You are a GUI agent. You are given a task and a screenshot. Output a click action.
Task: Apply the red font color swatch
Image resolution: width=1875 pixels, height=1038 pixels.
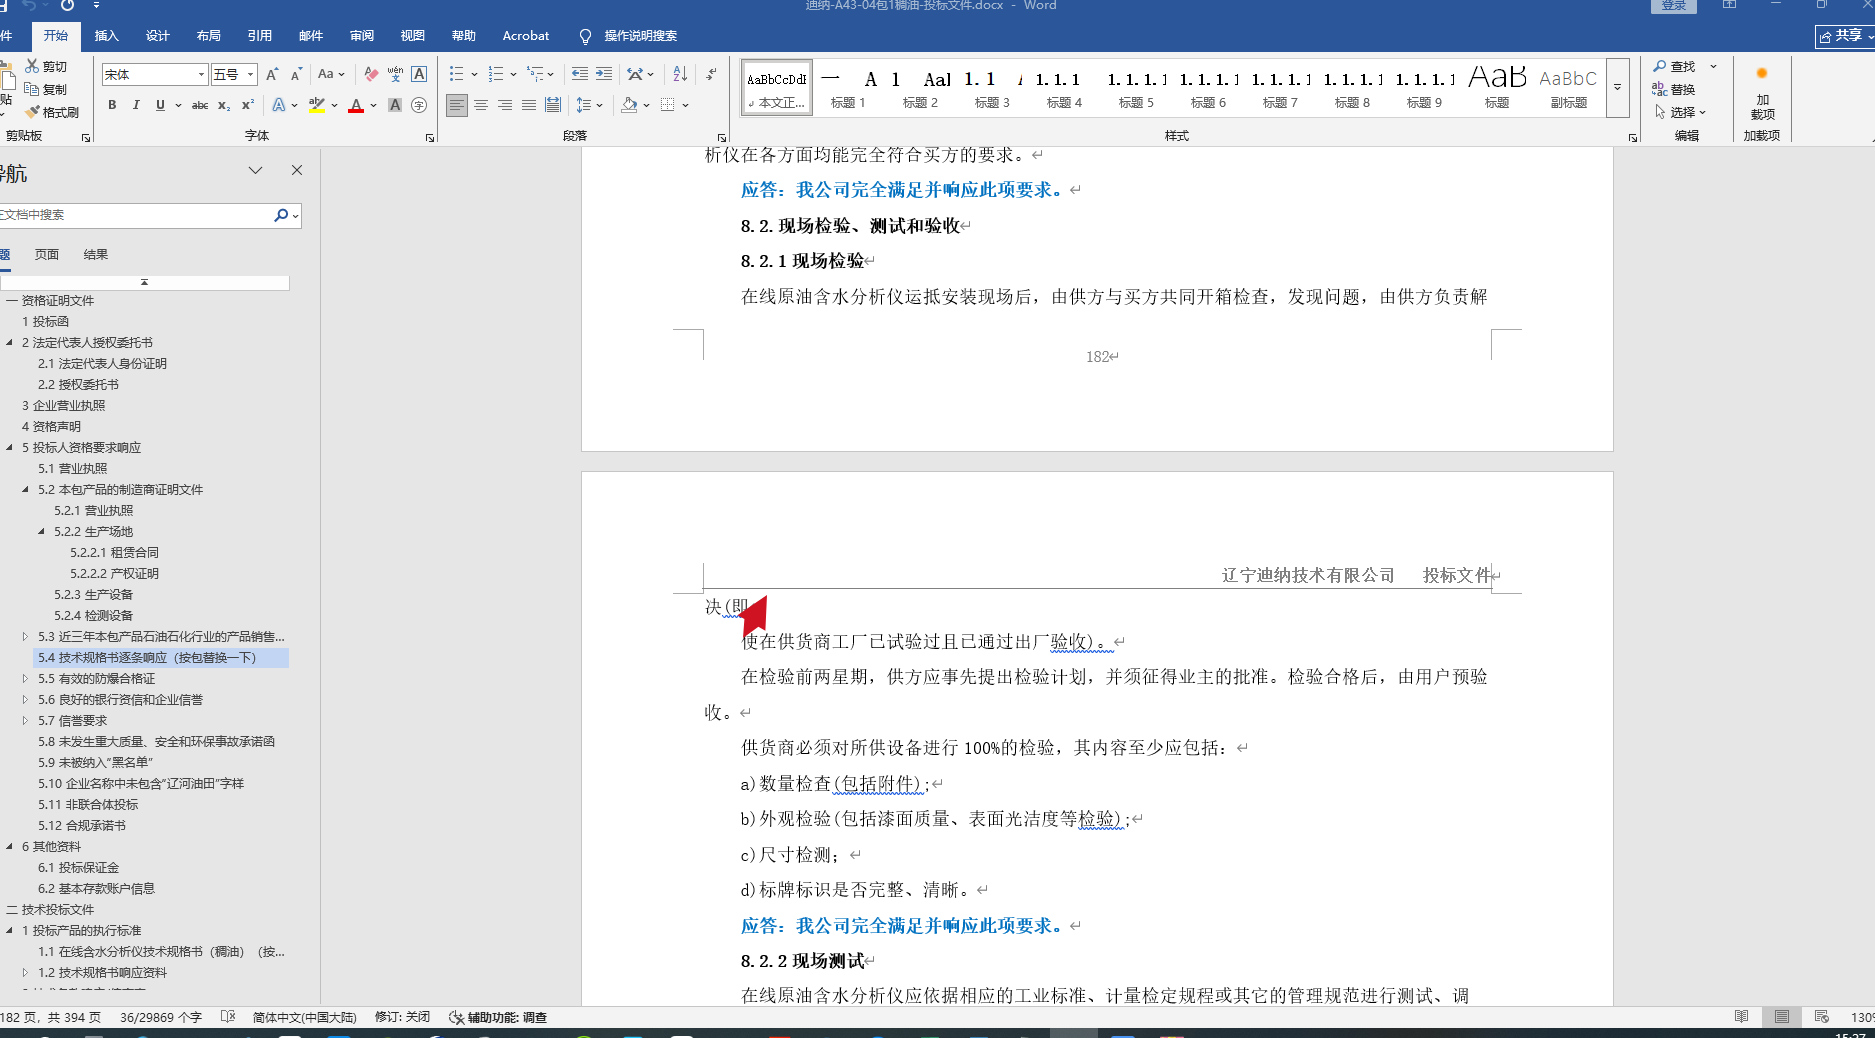[x=356, y=105]
